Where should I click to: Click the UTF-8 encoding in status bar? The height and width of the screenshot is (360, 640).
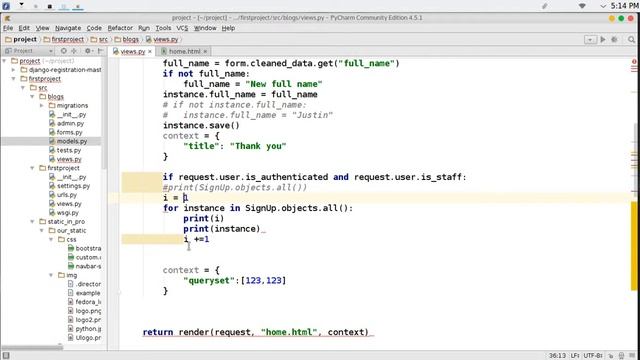click(x=593, y=356)
